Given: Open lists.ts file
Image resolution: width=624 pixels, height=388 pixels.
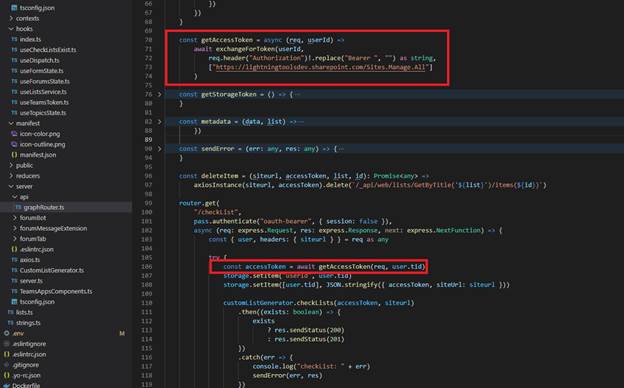Looking at the screenshot, I should click(24, 312).
